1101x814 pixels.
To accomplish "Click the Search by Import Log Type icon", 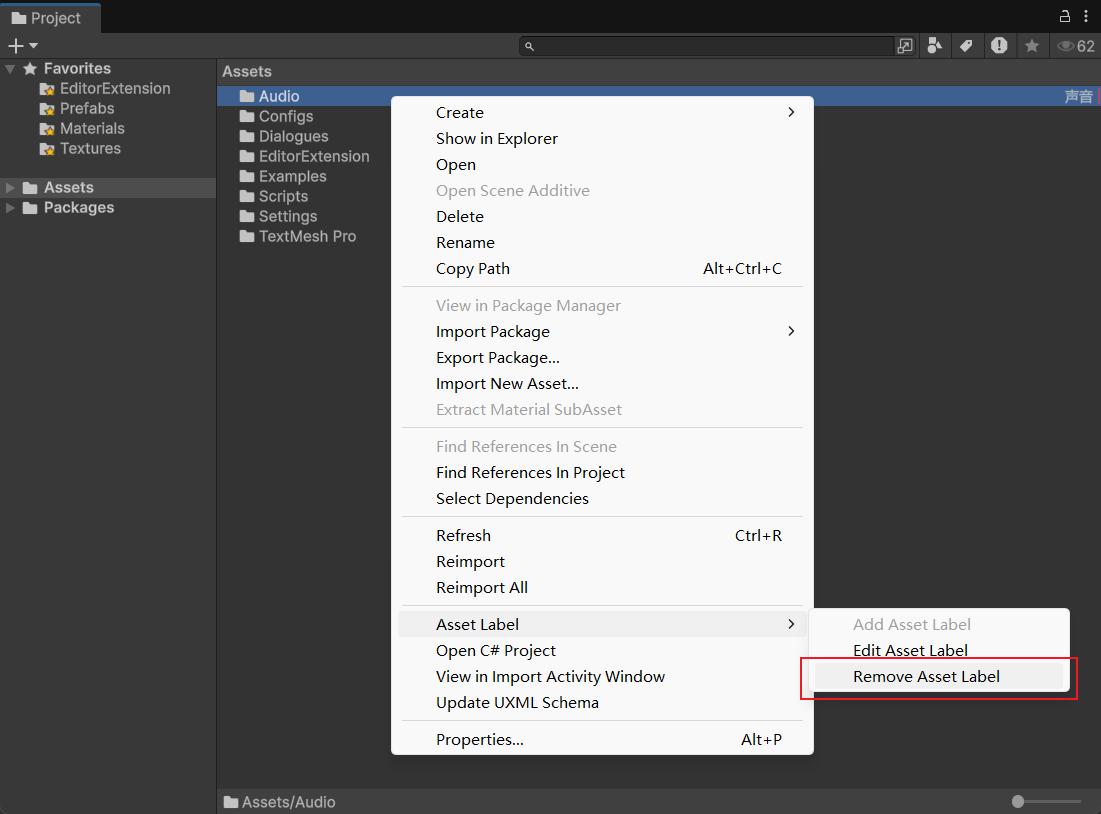I will (x=999, y=46).
